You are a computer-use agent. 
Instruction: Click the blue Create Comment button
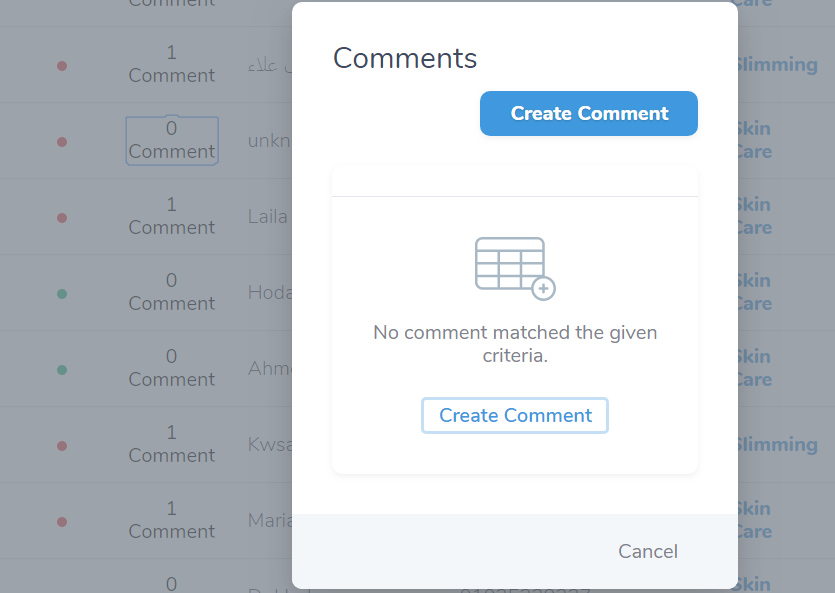[x=588, y=114]
